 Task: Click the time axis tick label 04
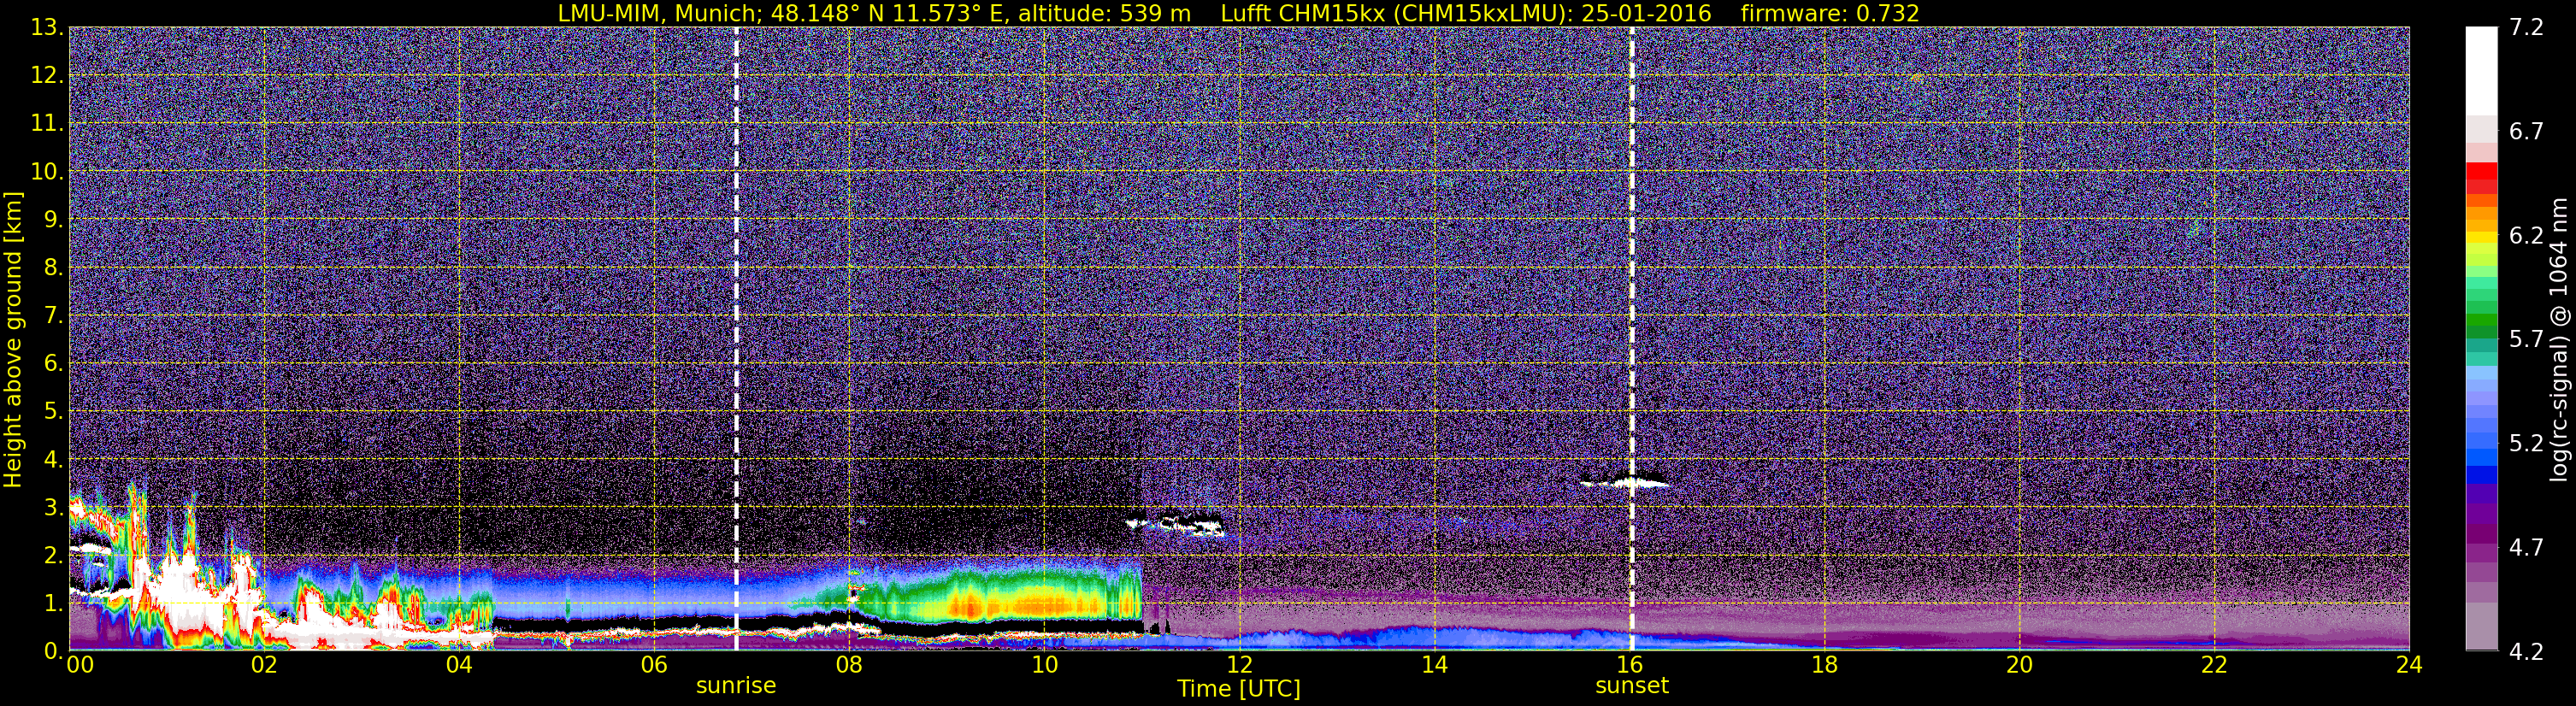[459, 665]
